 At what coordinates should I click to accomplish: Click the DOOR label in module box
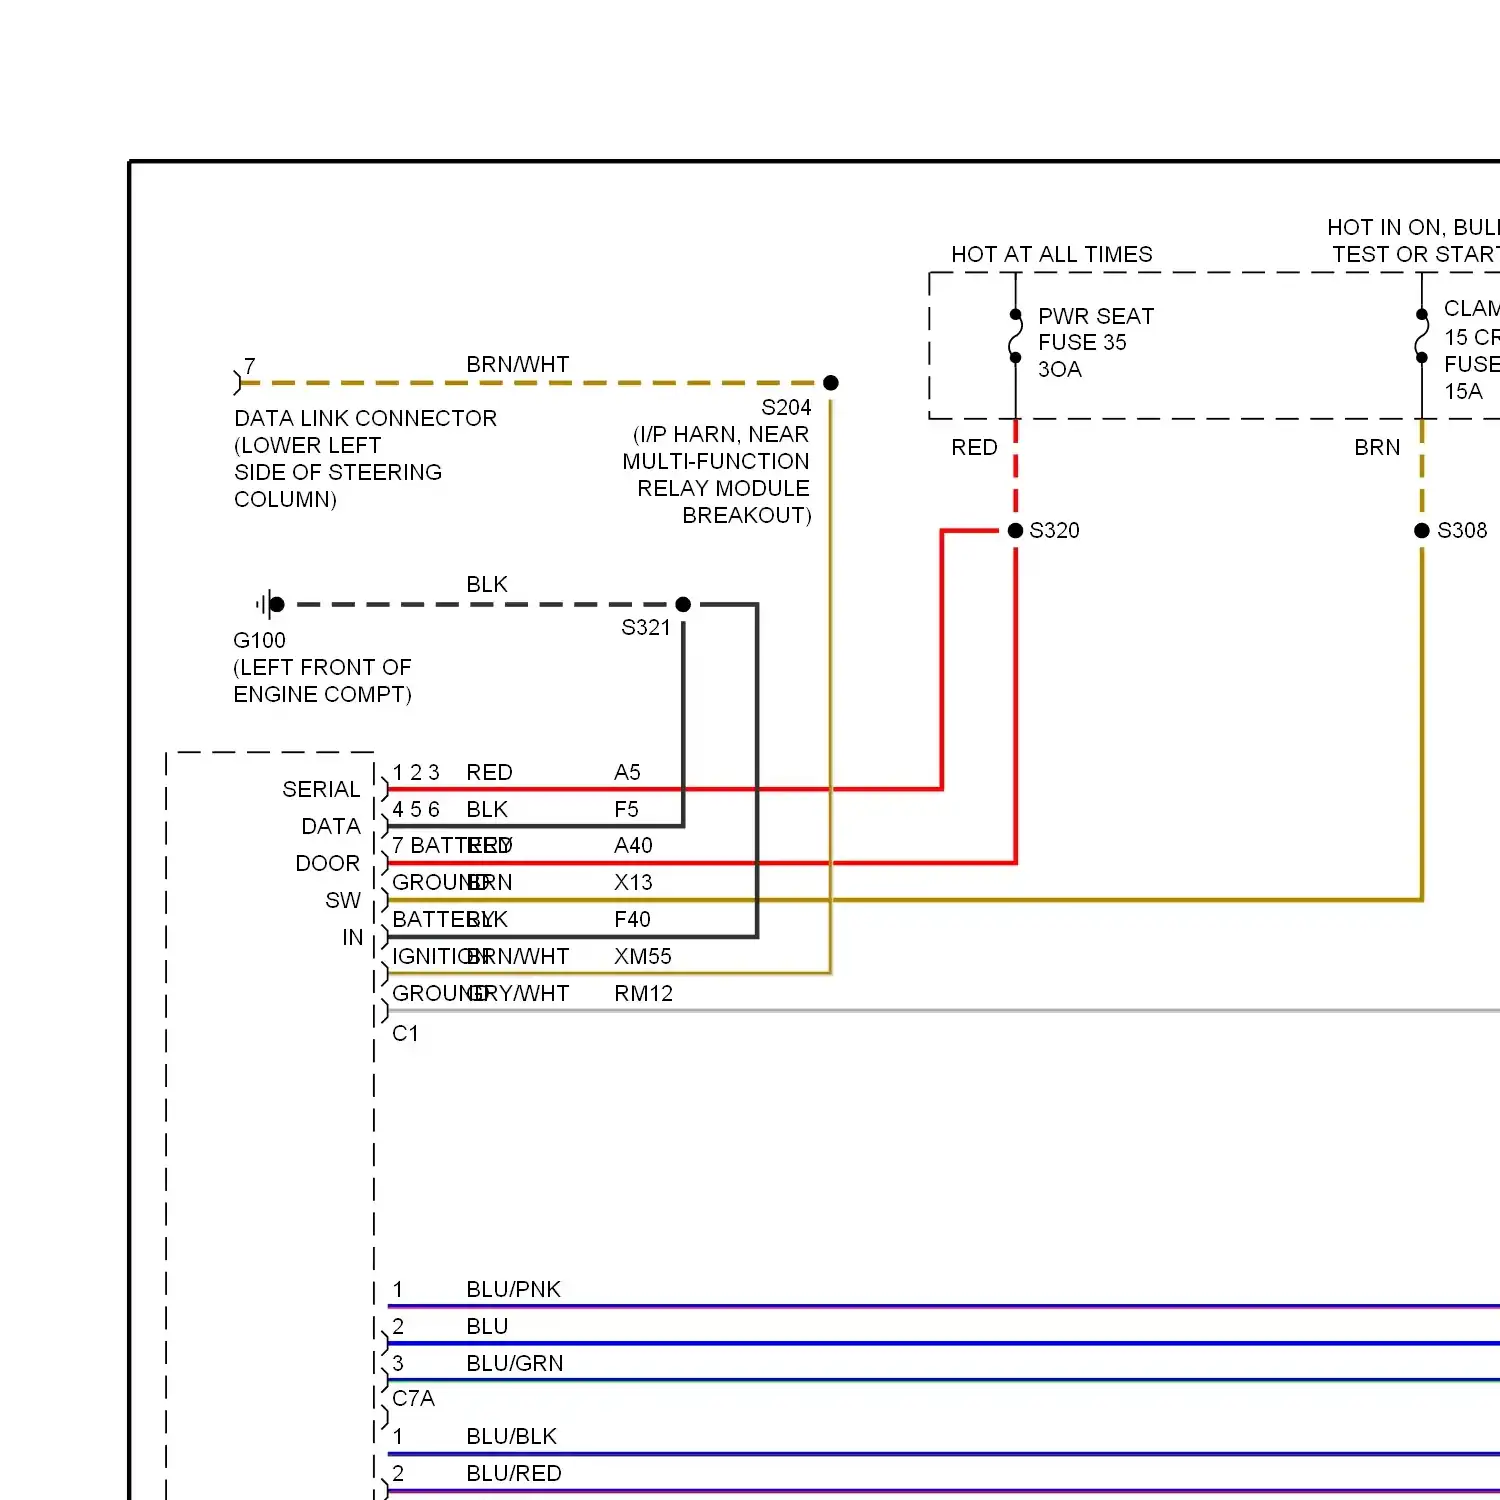(327, 863)
